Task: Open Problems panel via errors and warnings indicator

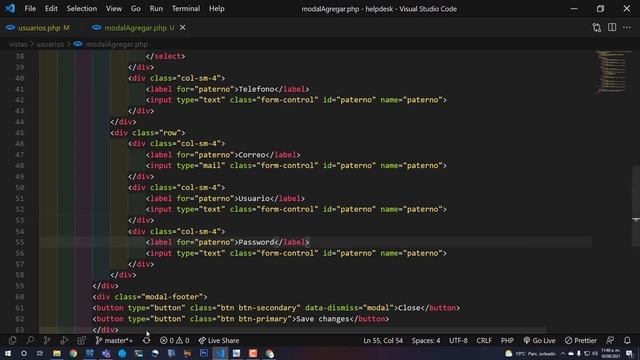Action: (x=174, y=340)
